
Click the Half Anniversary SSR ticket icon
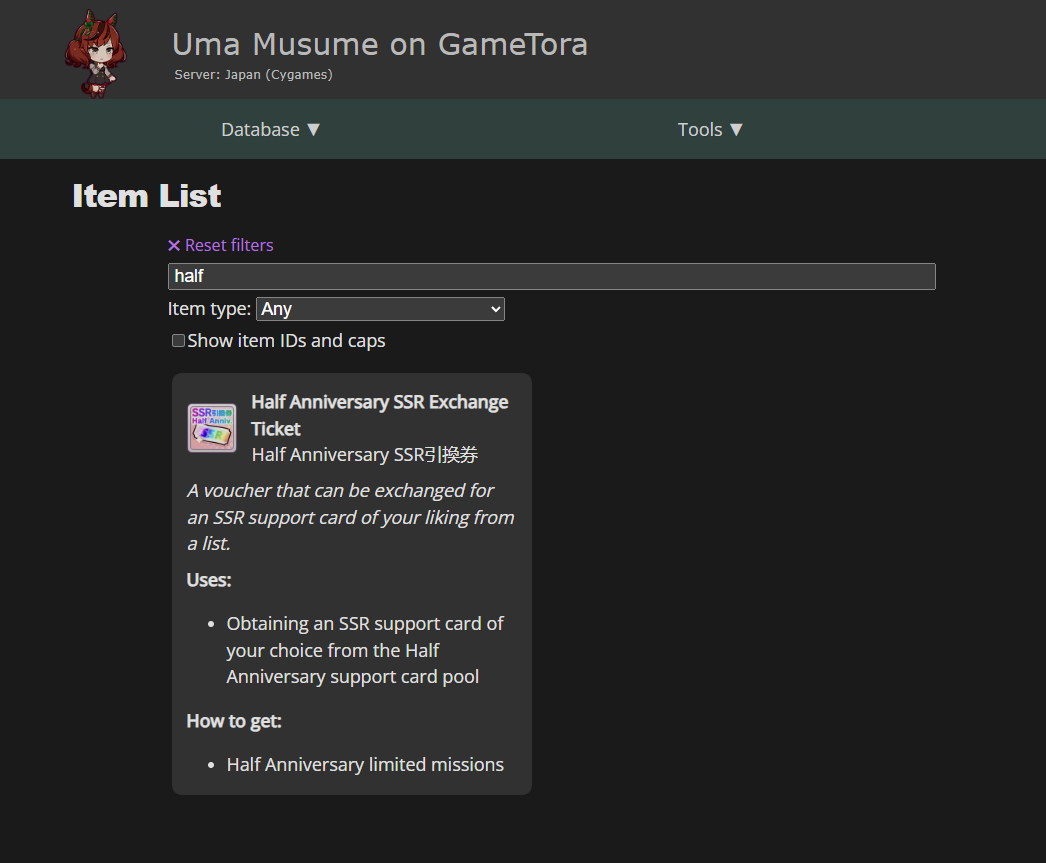click(212, 428)
